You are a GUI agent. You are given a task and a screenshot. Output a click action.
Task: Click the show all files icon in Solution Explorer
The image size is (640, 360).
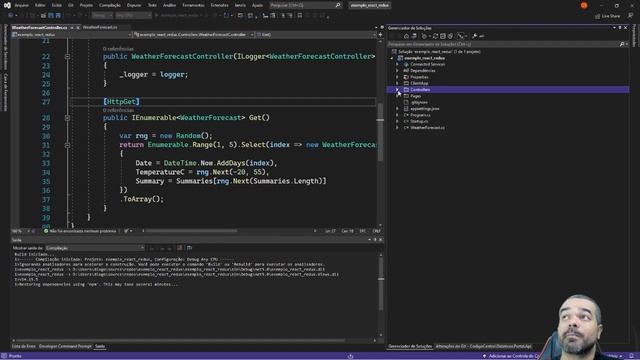(450, 36)
